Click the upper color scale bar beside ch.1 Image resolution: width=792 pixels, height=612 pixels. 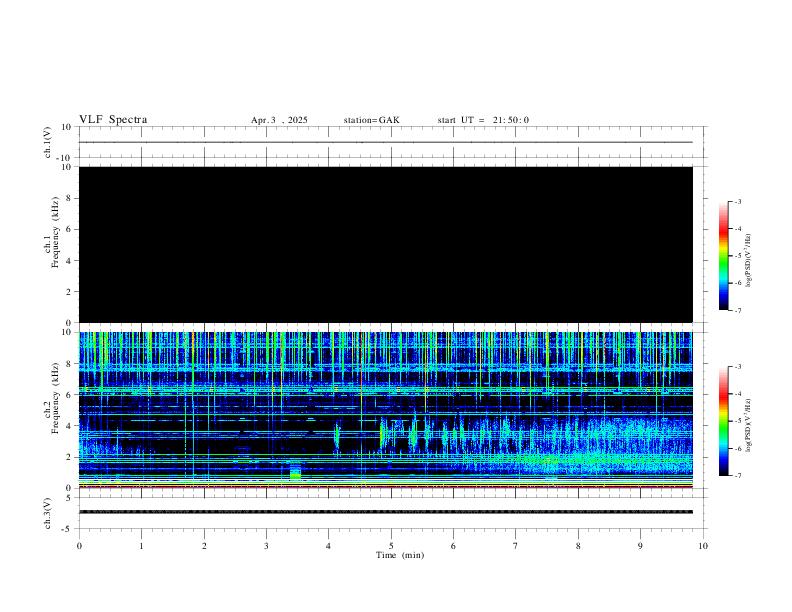[724, 256]
